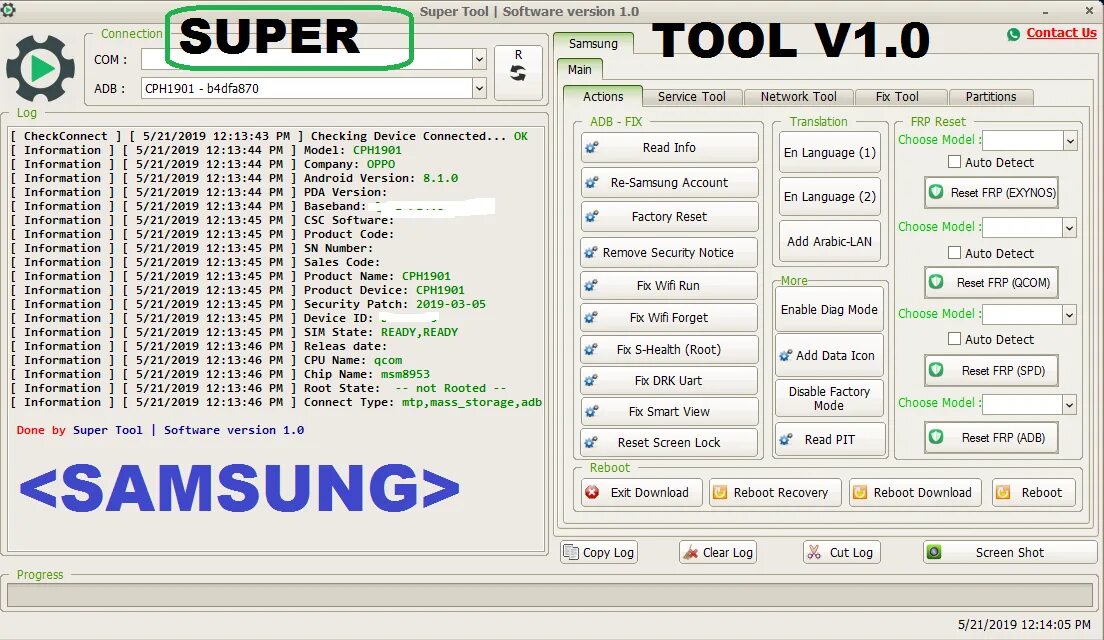Click the Reboot Download button
Viewport: 1104px width, 640px height.
(916, 492)
